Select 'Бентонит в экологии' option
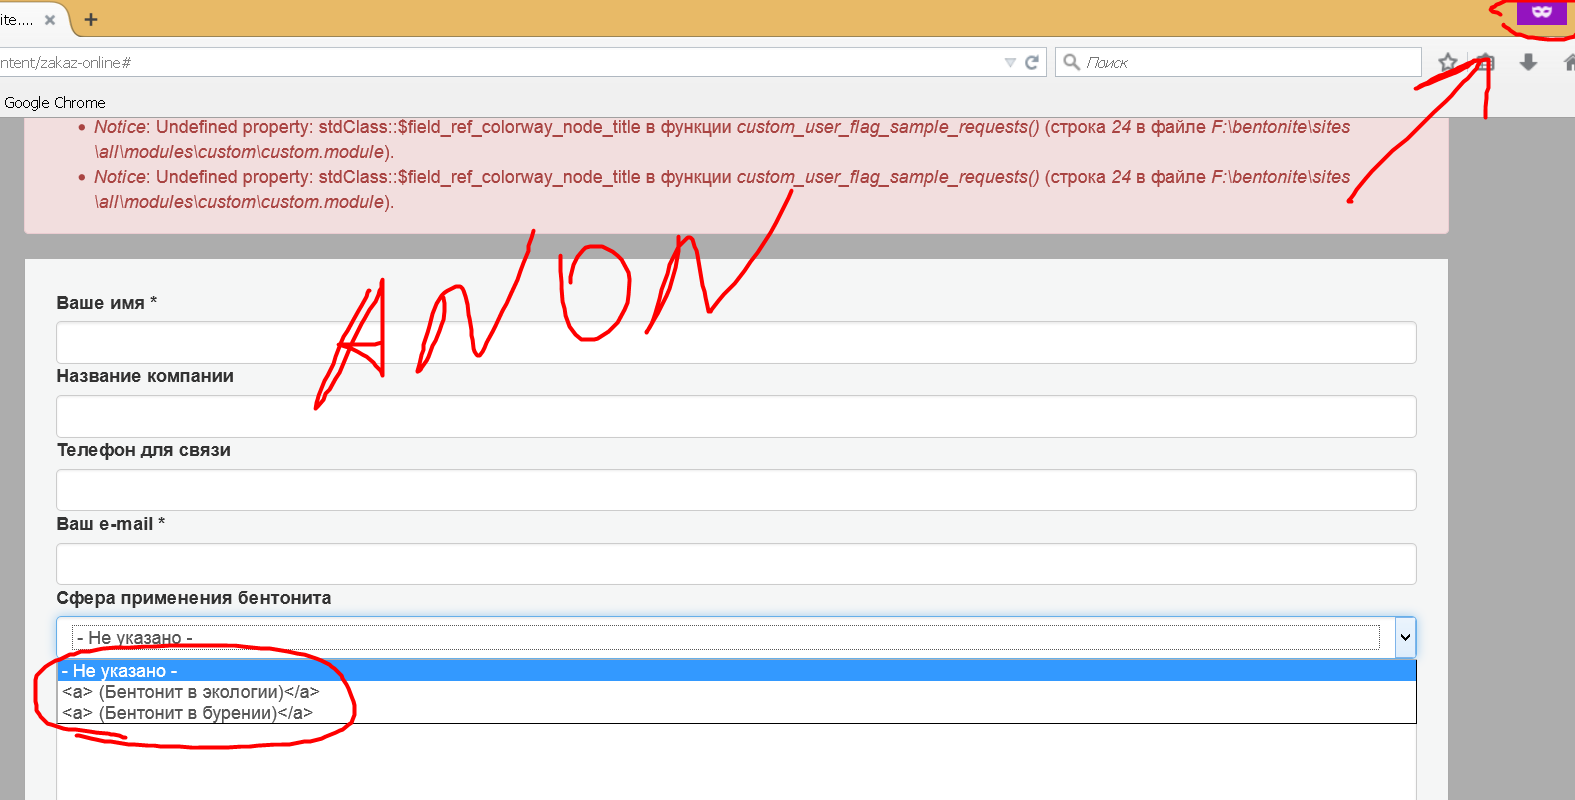Viewport: 1575px width, 800px height. (736, 691)
